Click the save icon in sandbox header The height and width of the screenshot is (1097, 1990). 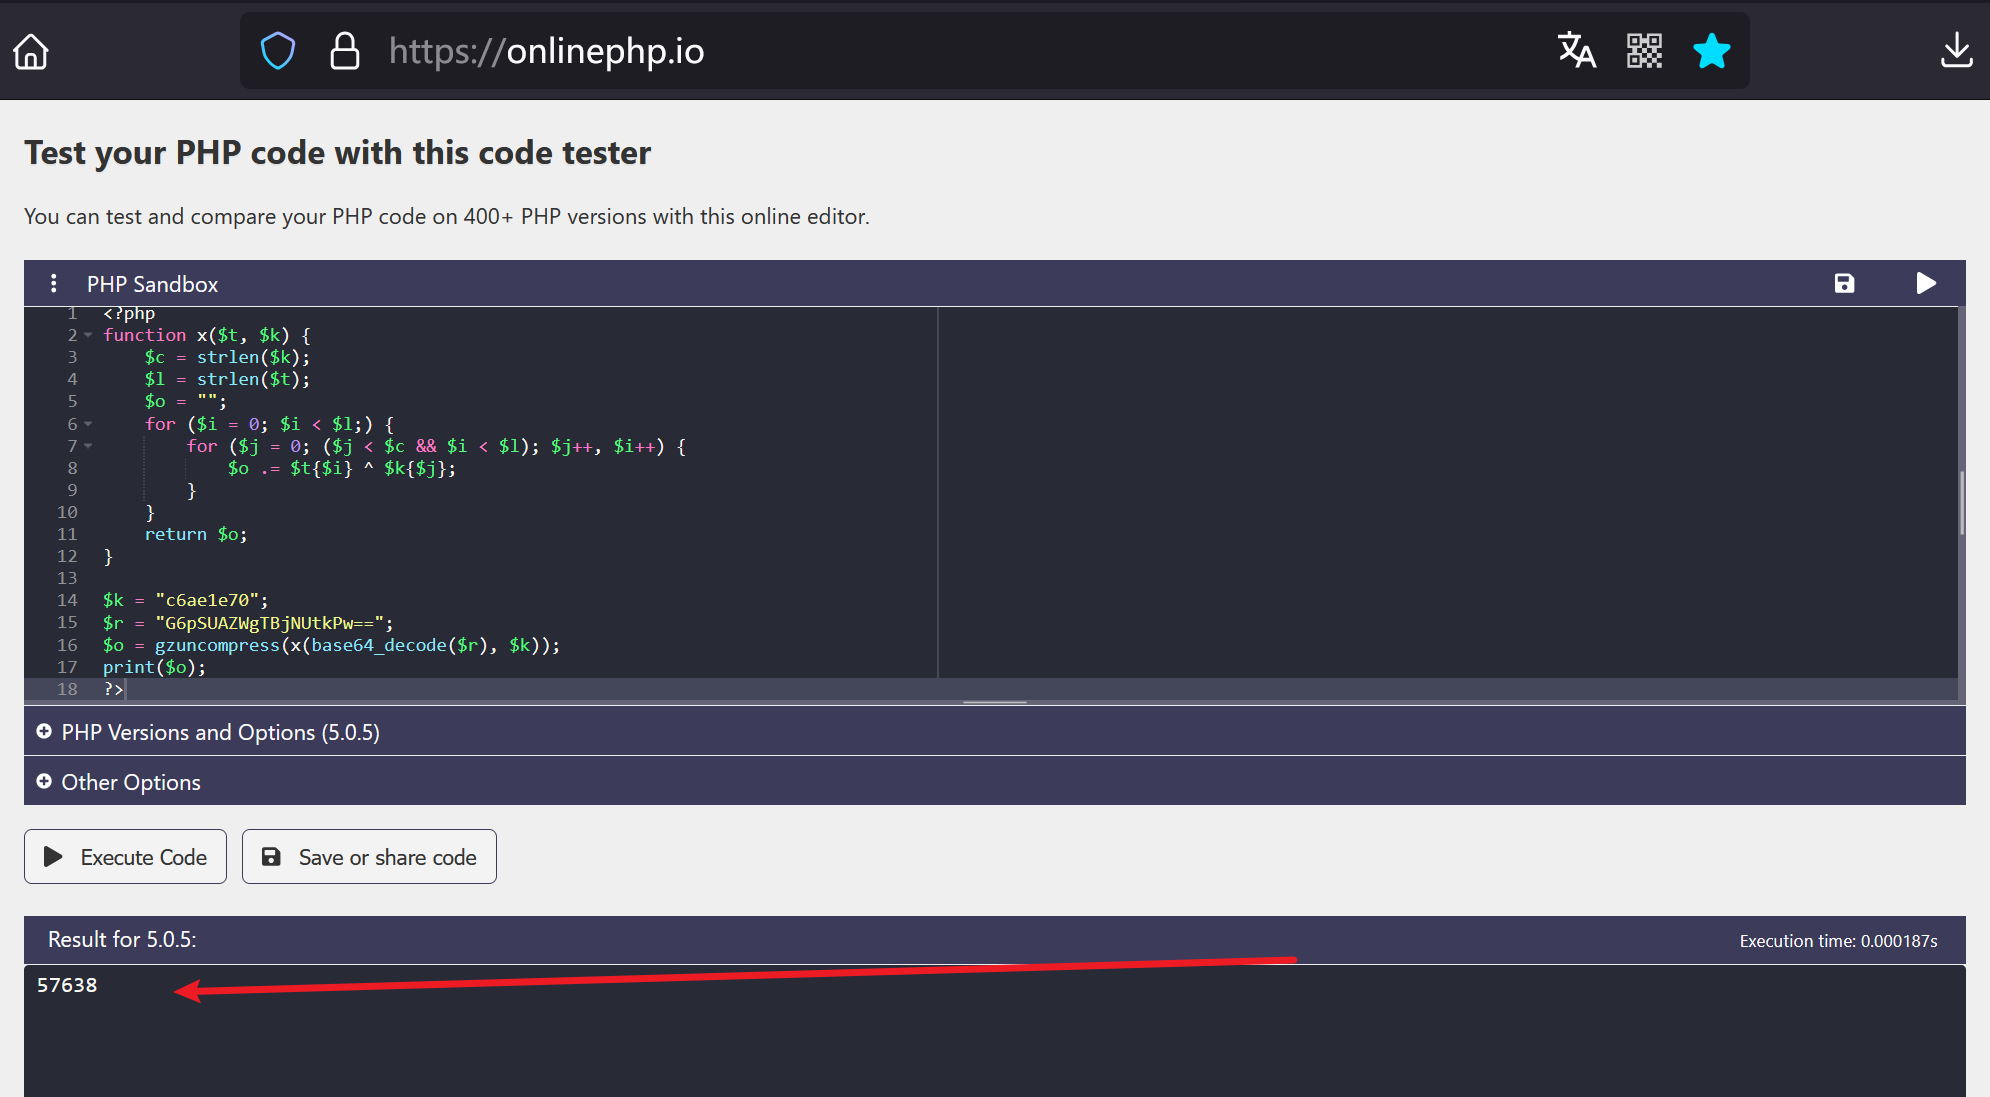click(1844, 284)
